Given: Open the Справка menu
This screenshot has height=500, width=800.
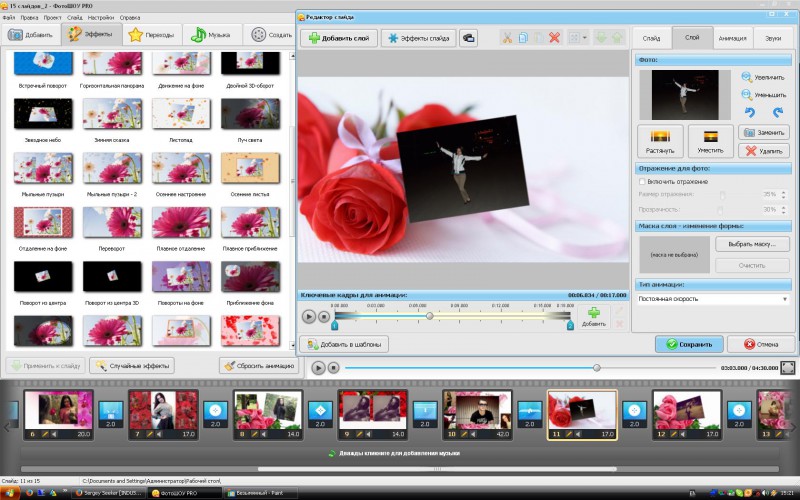Looking at the screenshot, I should click(x=130, y=17).
